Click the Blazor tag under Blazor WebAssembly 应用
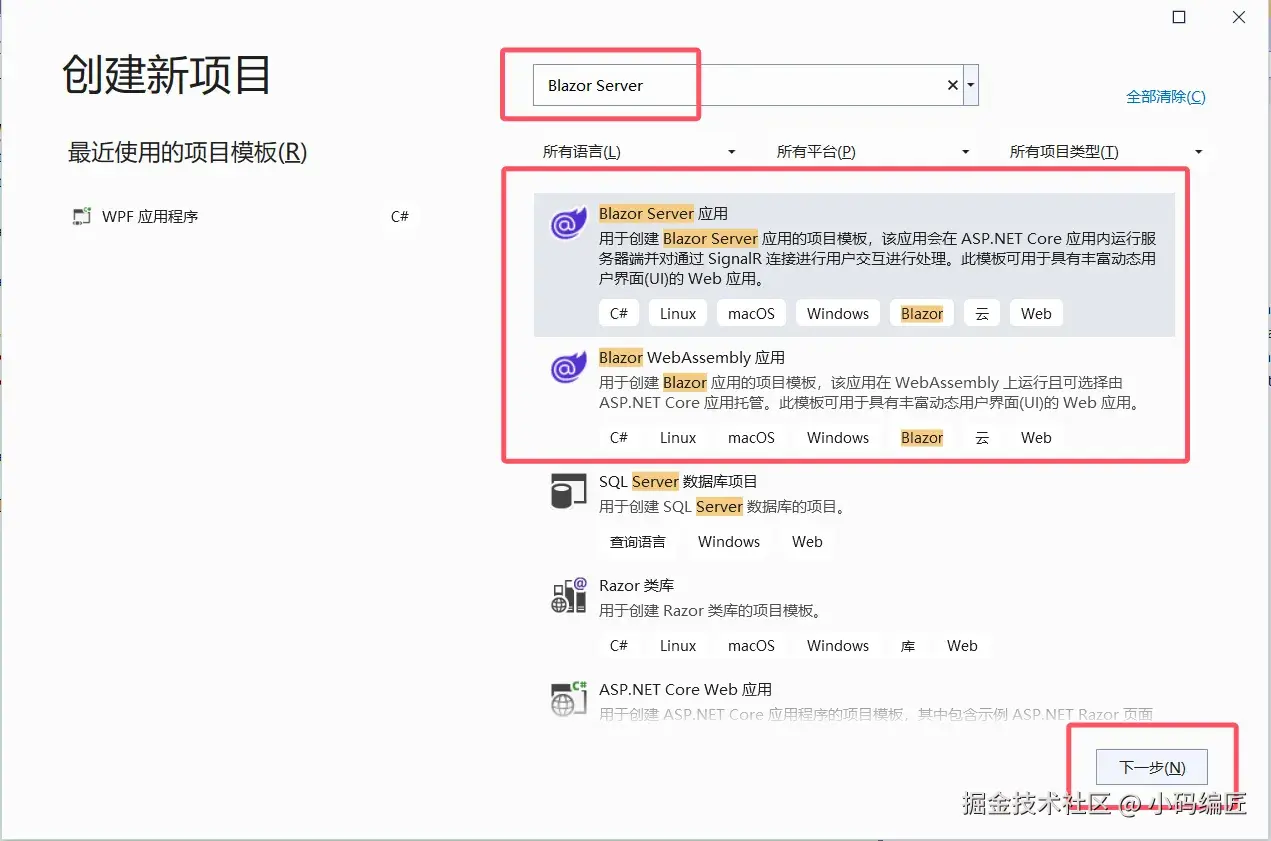This screenshot has height=841, width=1271. (922, 437)
